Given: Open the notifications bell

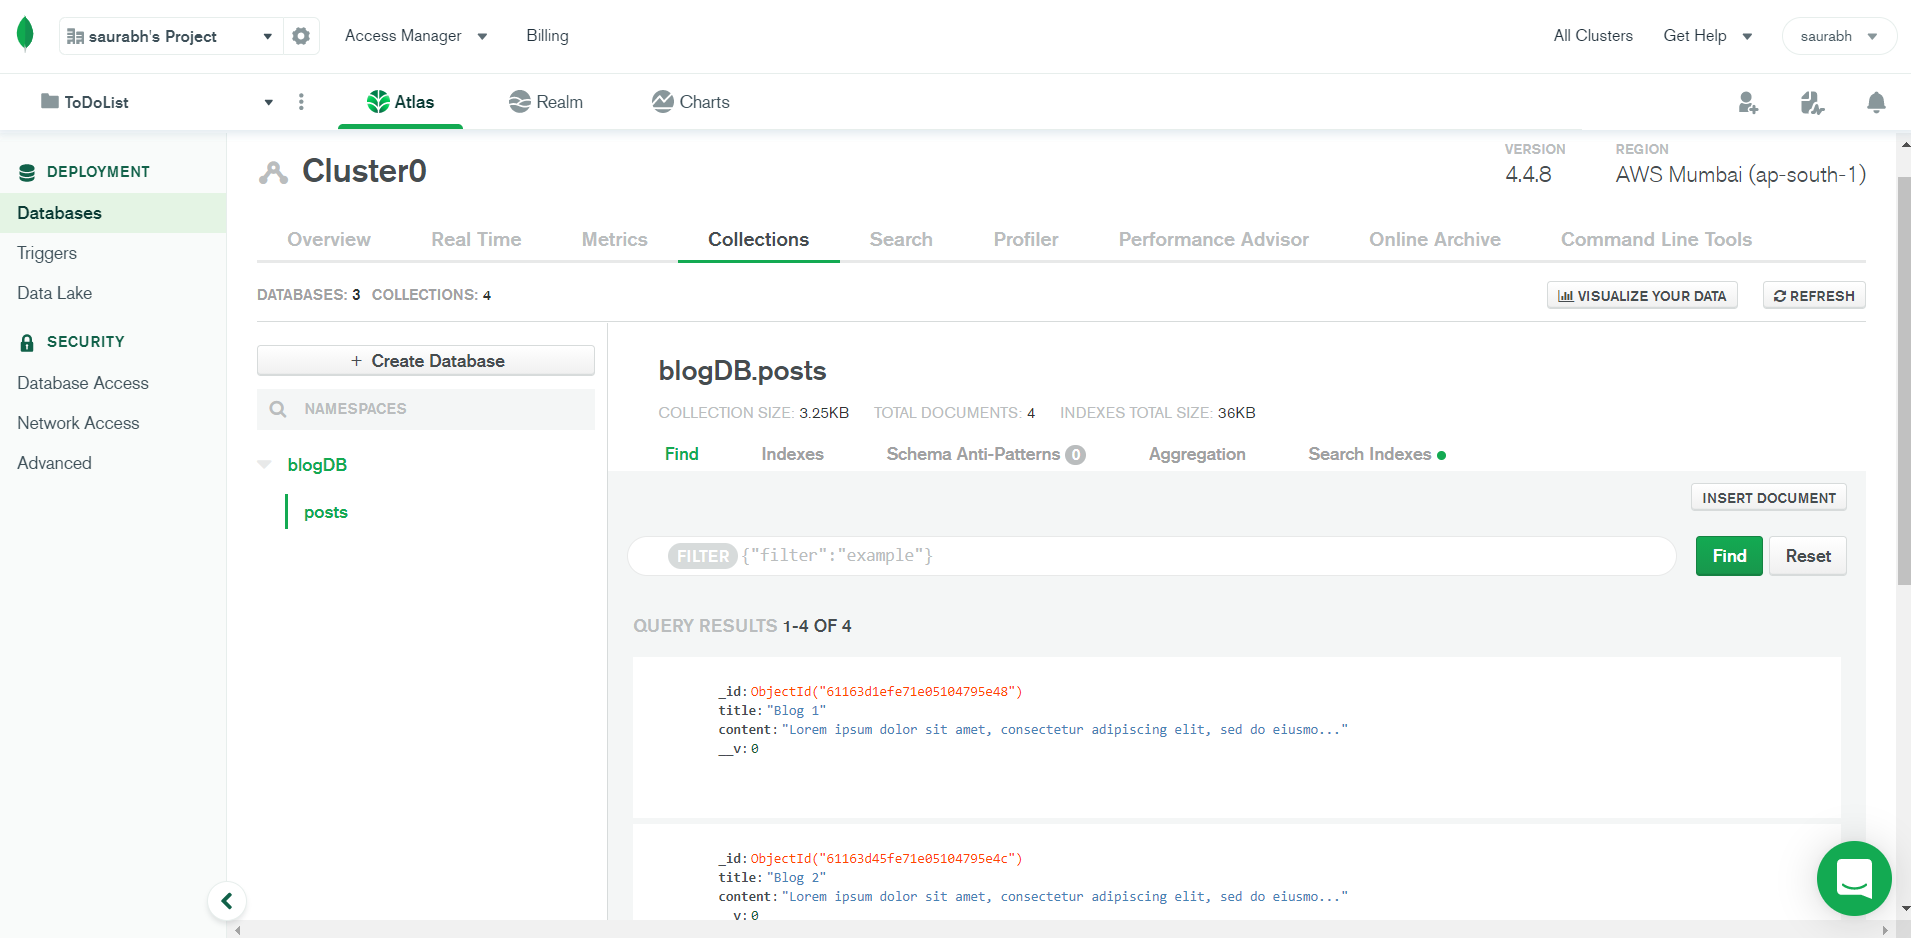Looking at the screenshot, I should point(1876,102).
